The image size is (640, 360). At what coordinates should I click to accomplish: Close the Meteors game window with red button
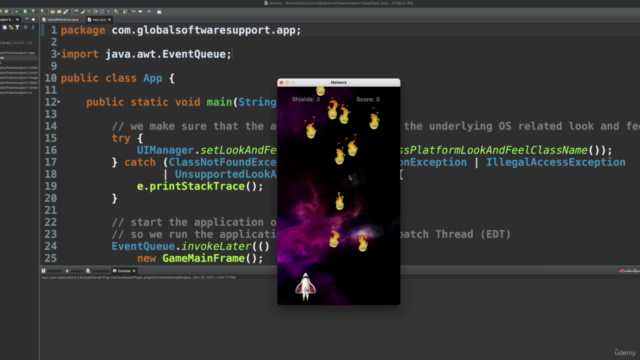pyautogui.click(x=281, y=82)
